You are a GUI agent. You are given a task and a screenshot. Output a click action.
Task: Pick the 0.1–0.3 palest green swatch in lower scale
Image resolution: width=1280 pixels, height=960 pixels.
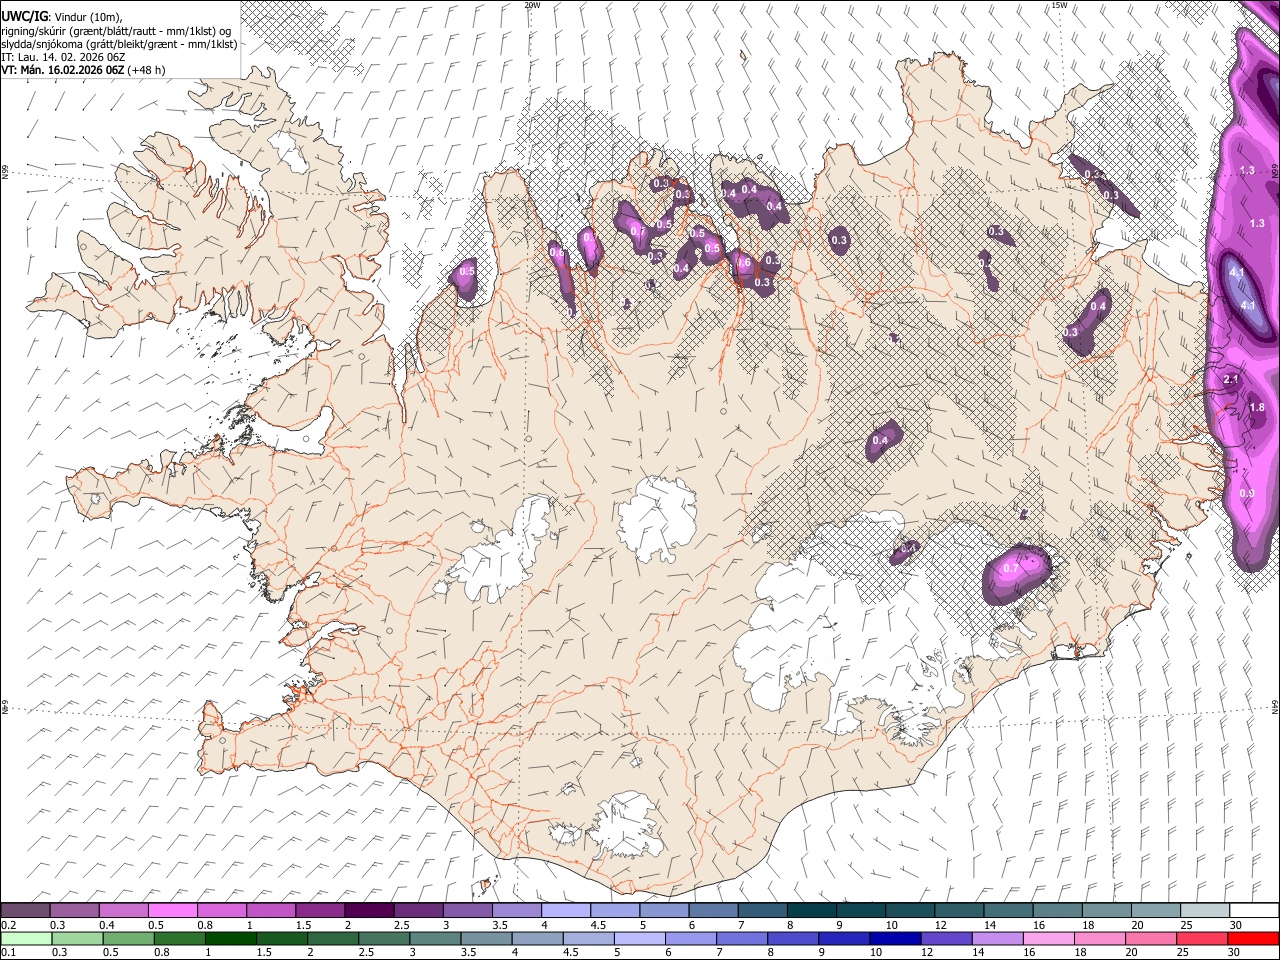pos(25,938)
